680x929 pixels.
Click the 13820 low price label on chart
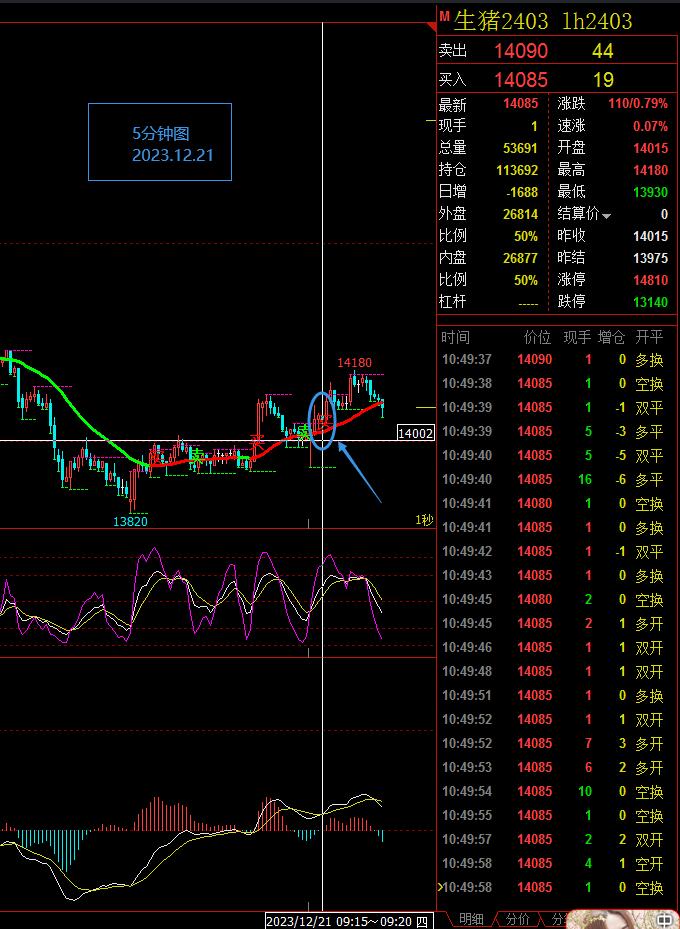pyautogui.click(x=130, y=521)
